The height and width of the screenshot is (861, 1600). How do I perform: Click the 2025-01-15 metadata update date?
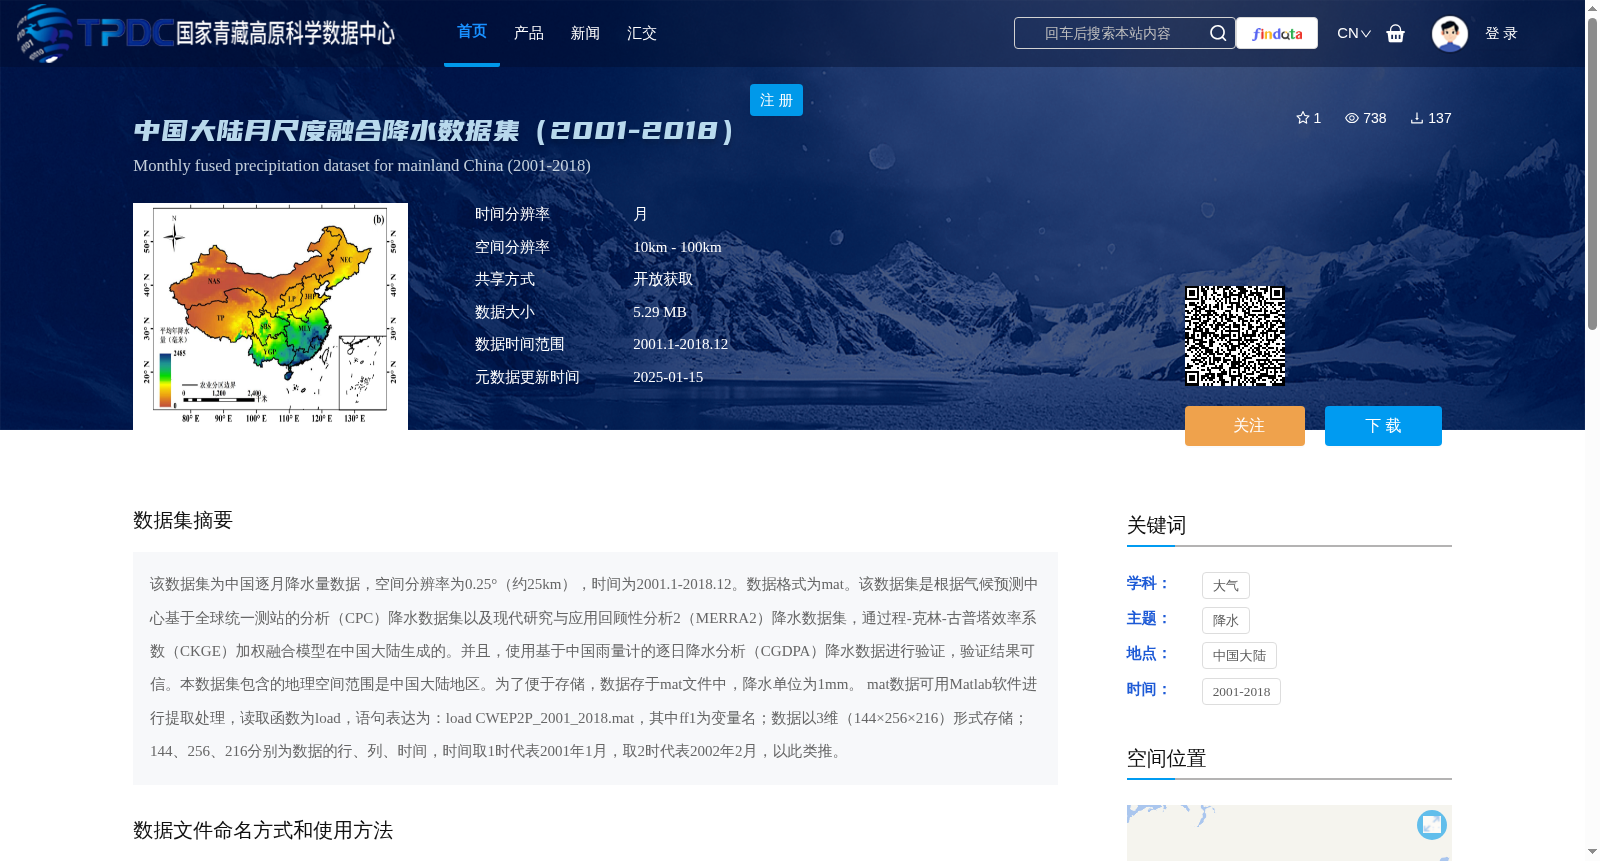(x=668, y=377)
